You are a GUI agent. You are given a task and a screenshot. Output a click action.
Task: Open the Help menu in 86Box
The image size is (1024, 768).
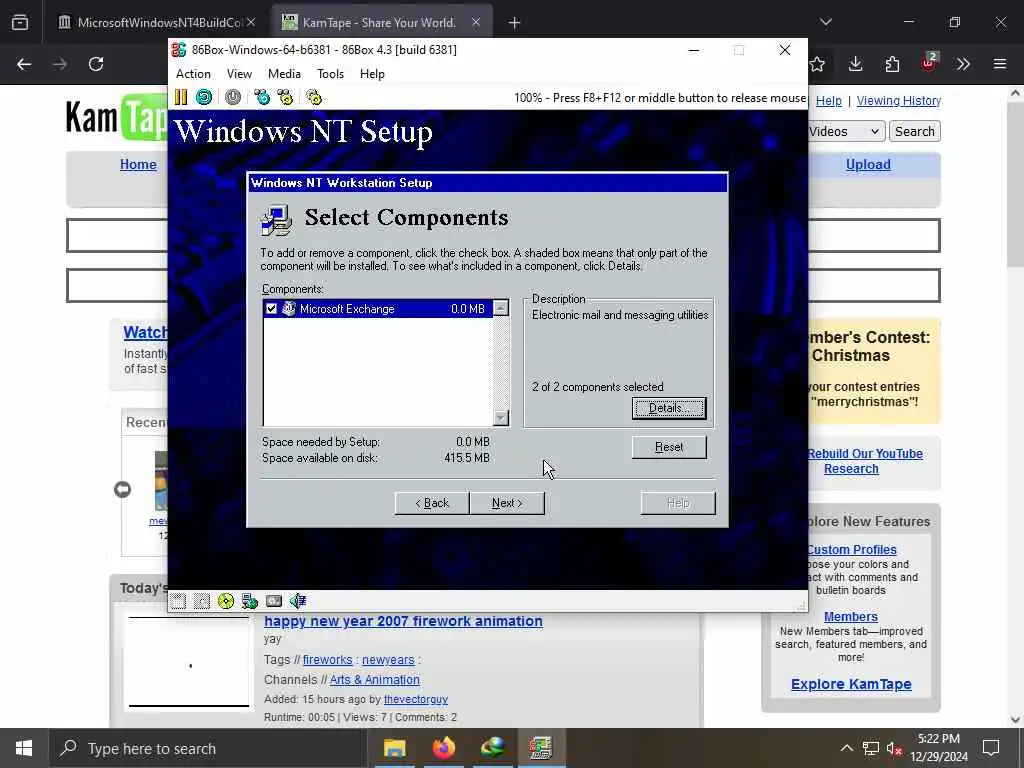click(x=372, y=74)
